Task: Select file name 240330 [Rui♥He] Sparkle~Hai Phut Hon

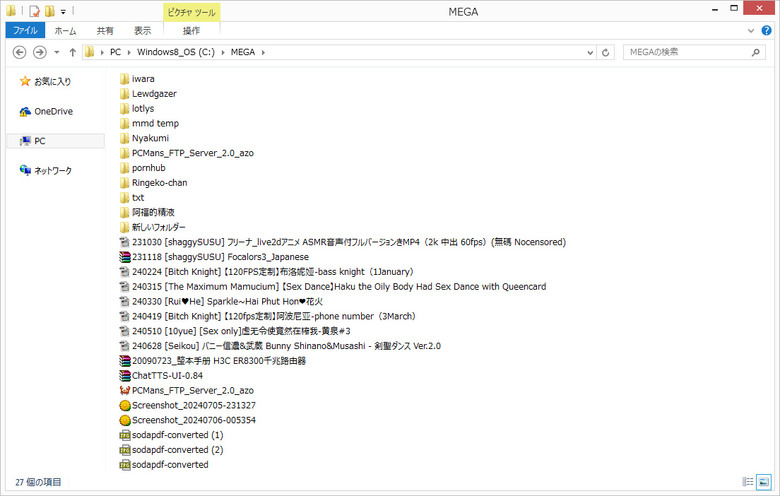Action: [x=227, y=301]
